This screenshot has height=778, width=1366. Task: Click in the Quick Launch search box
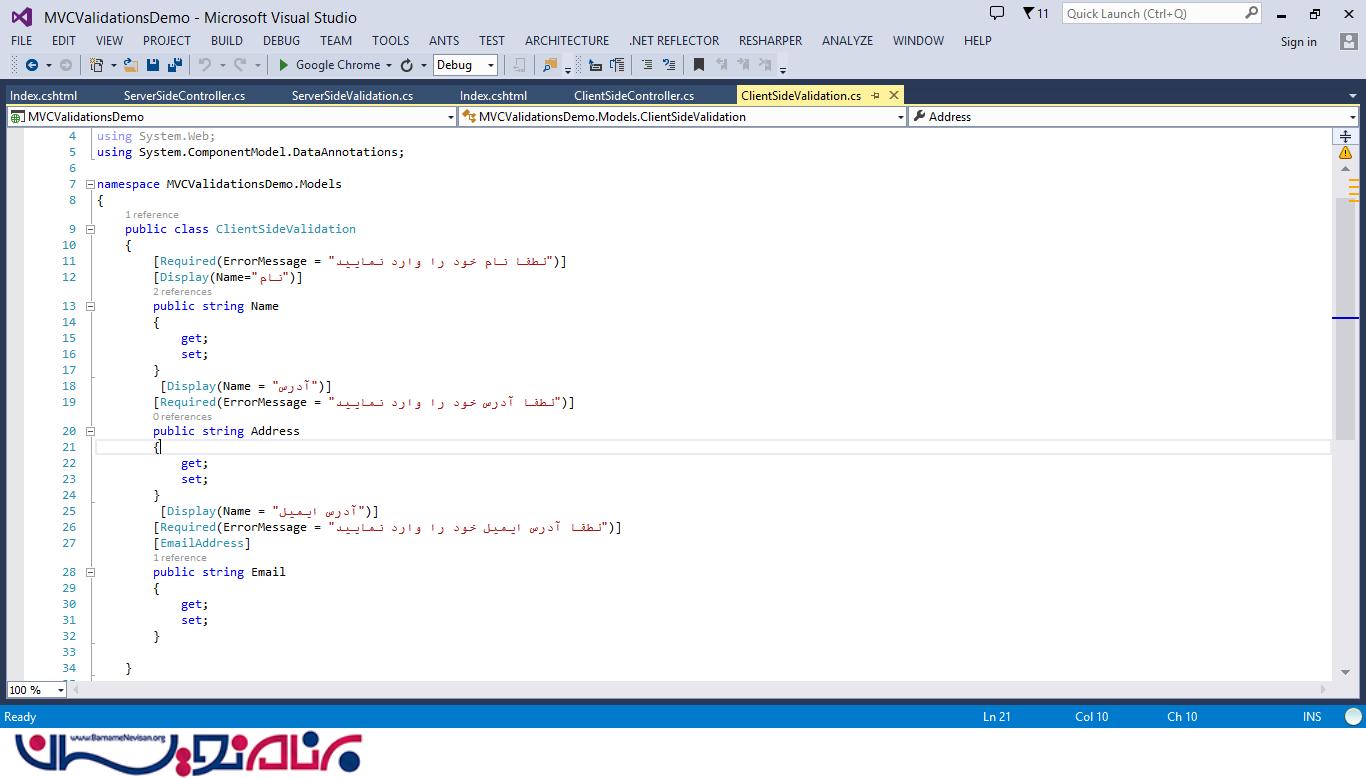(x=1152, y=13)
